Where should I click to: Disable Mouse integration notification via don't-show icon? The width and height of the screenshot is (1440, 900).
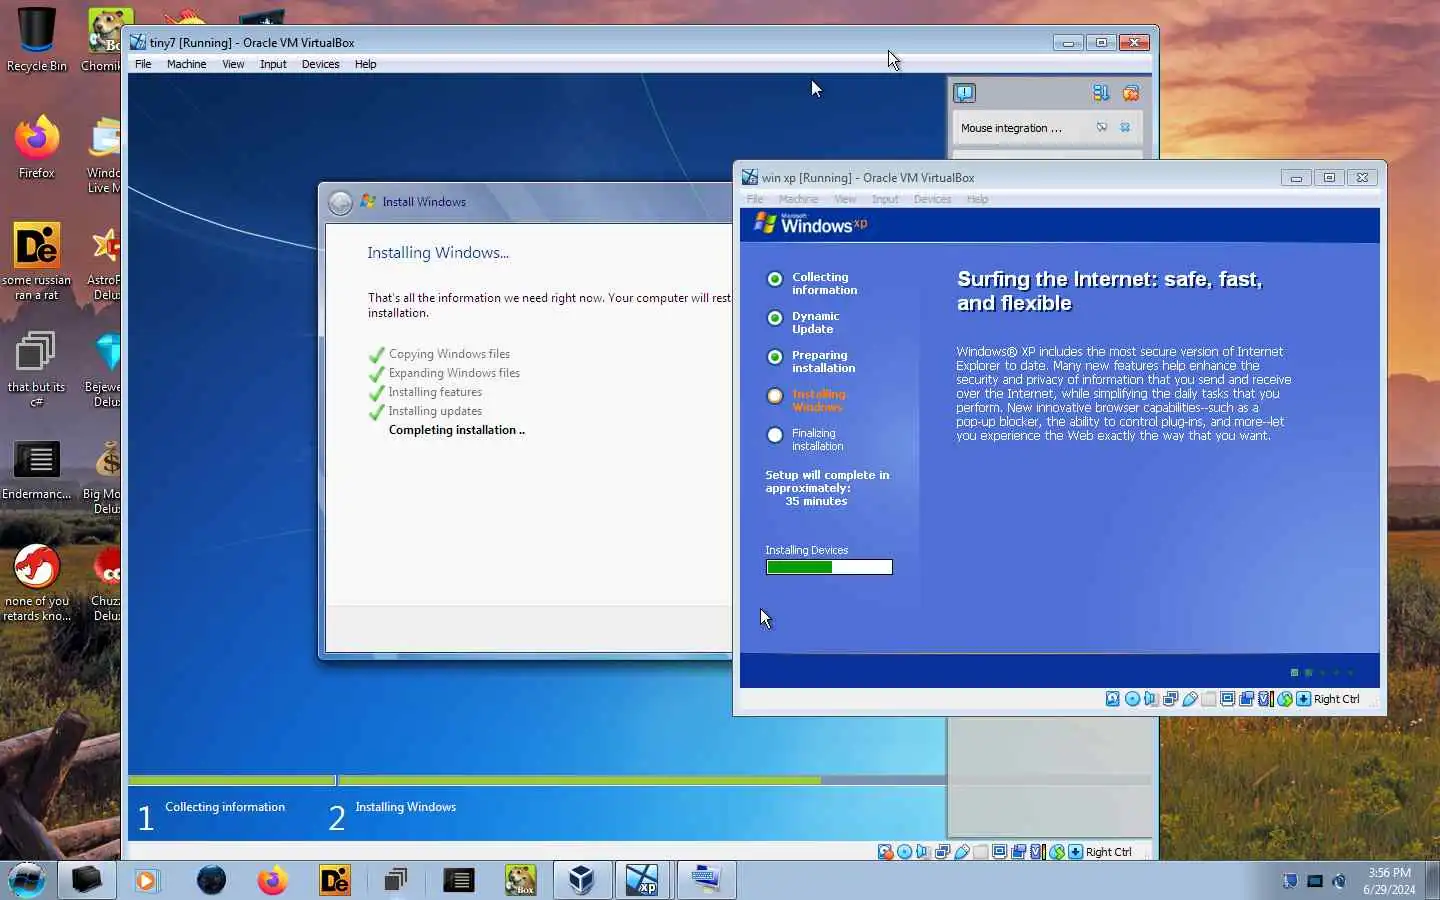point(1101,127)
